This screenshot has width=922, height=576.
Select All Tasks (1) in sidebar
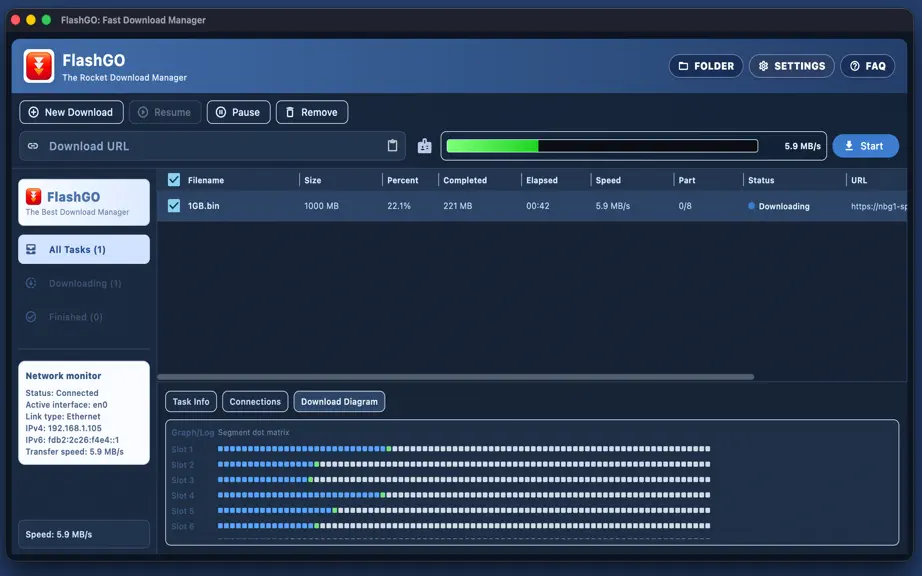[84, 249]
